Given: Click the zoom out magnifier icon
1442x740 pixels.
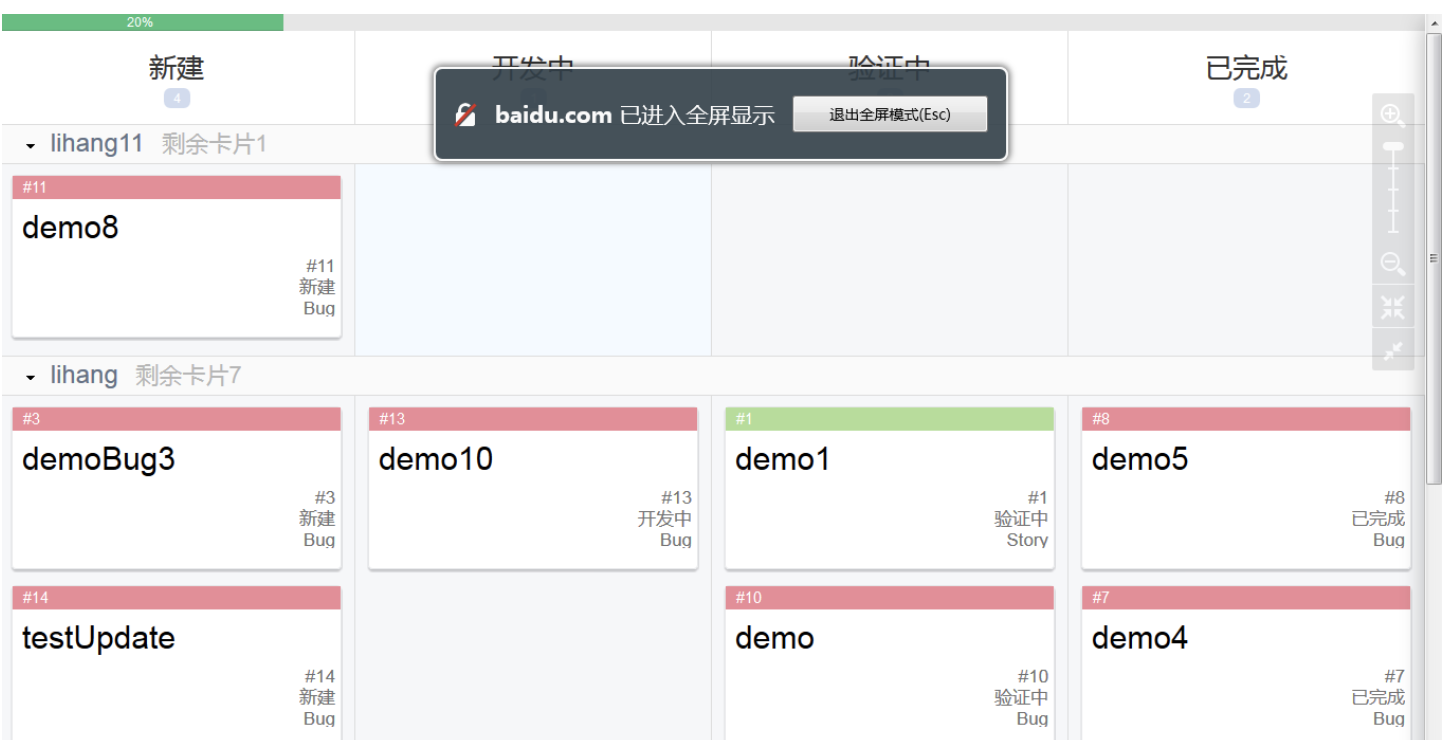Looking at the screenshot, I should click(x=1393, y=264).
